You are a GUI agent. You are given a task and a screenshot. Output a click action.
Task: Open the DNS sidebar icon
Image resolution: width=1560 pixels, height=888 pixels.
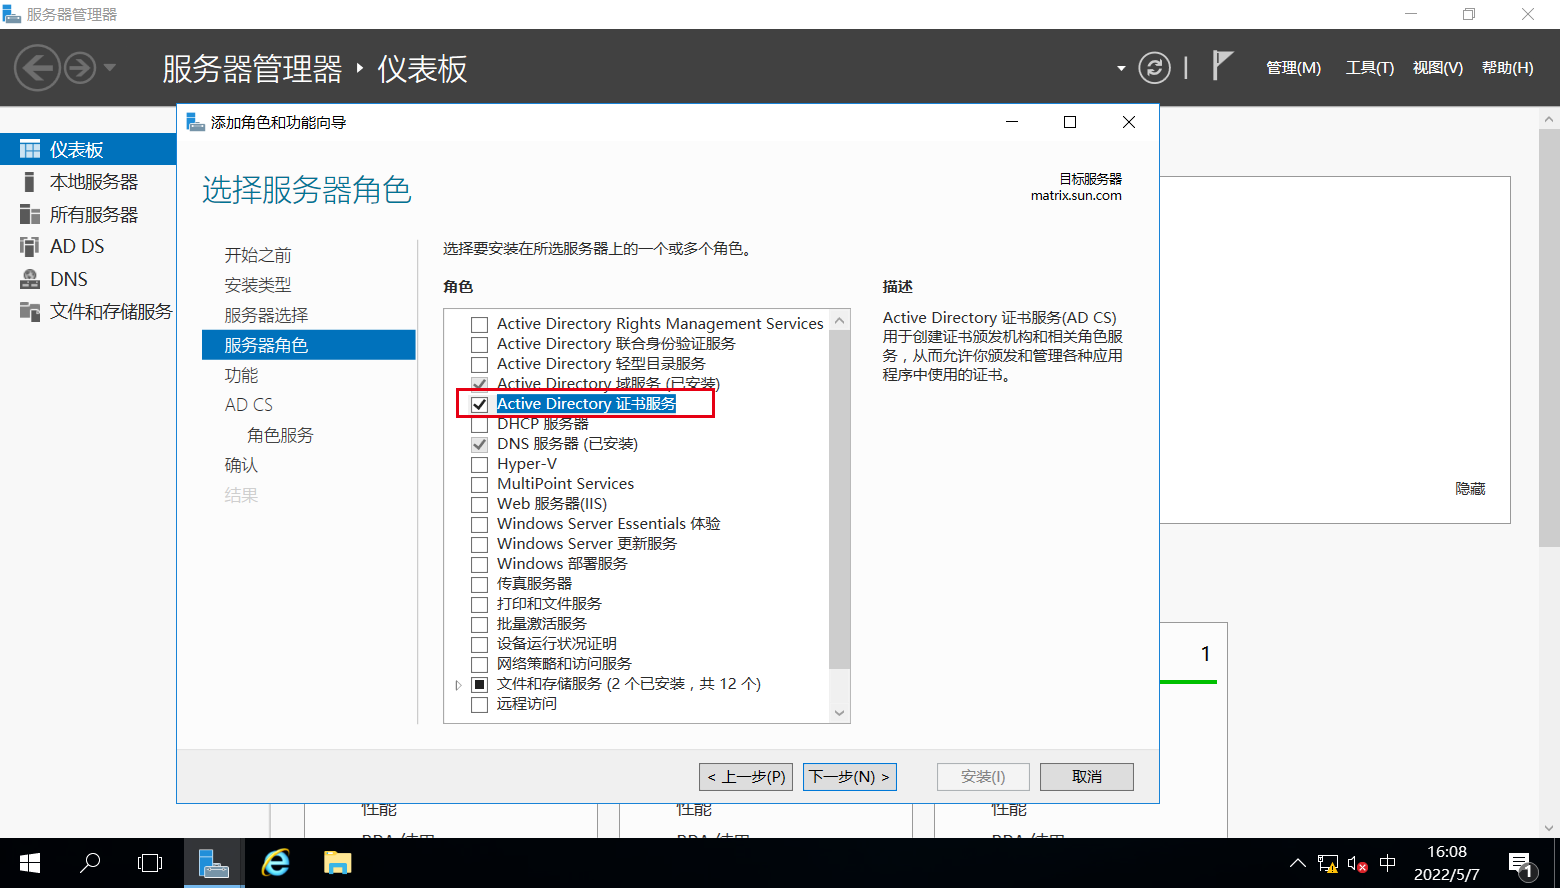[30, 279]
